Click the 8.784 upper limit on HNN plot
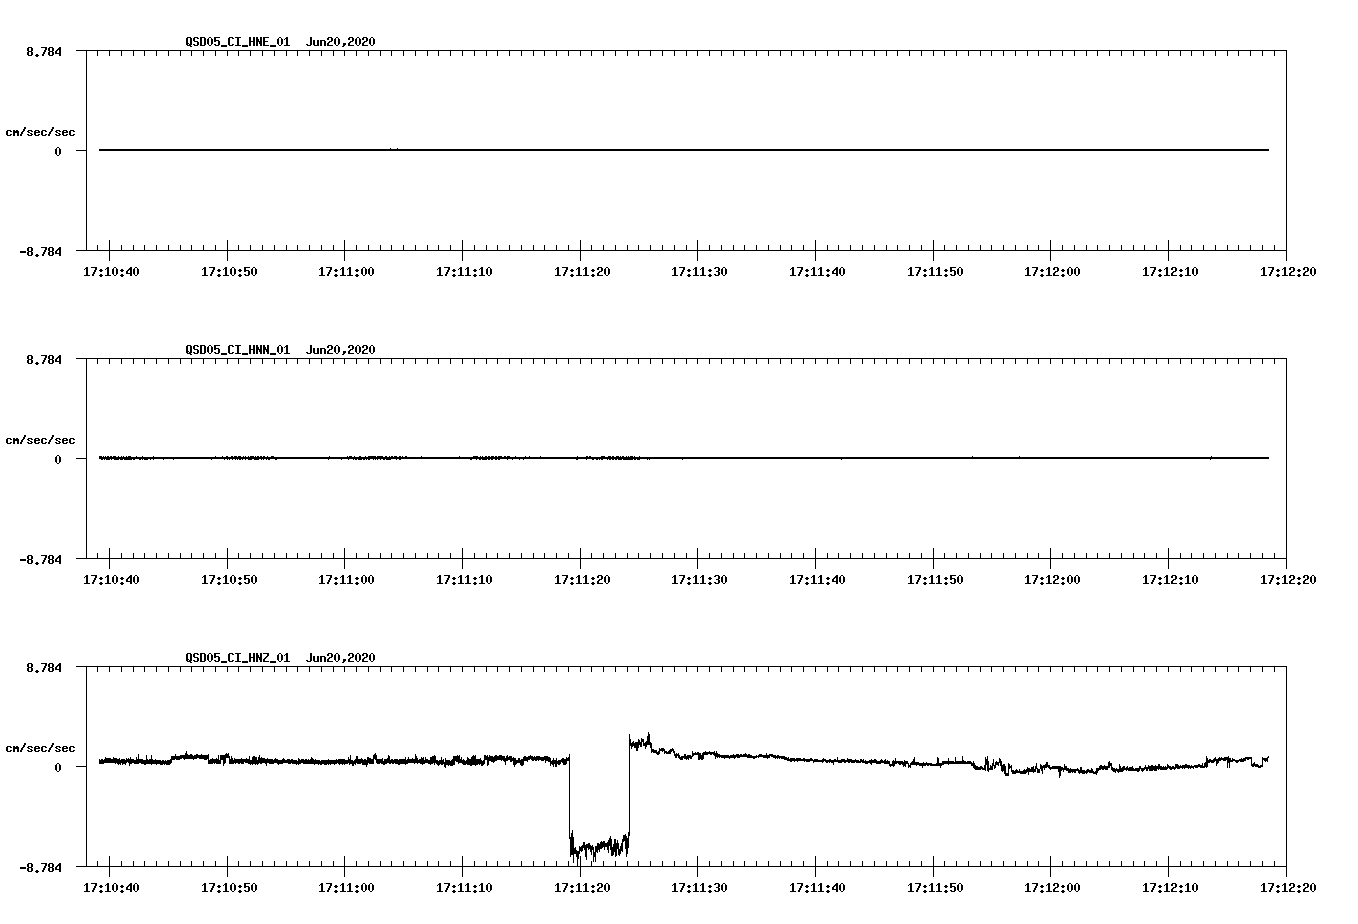The height and width of the screenshot is (924, 1358). coord(44,359)
